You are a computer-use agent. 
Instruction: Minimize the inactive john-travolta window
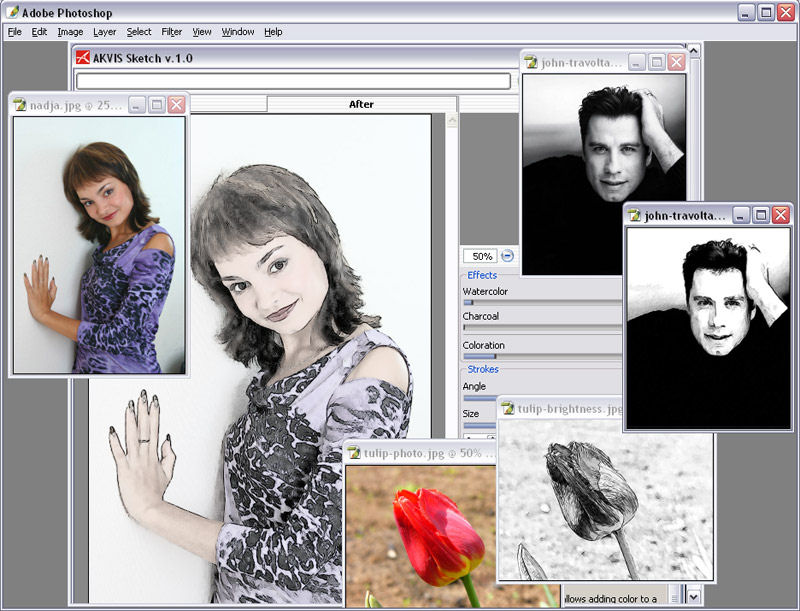pyautogui.click(x=636, y=62)
